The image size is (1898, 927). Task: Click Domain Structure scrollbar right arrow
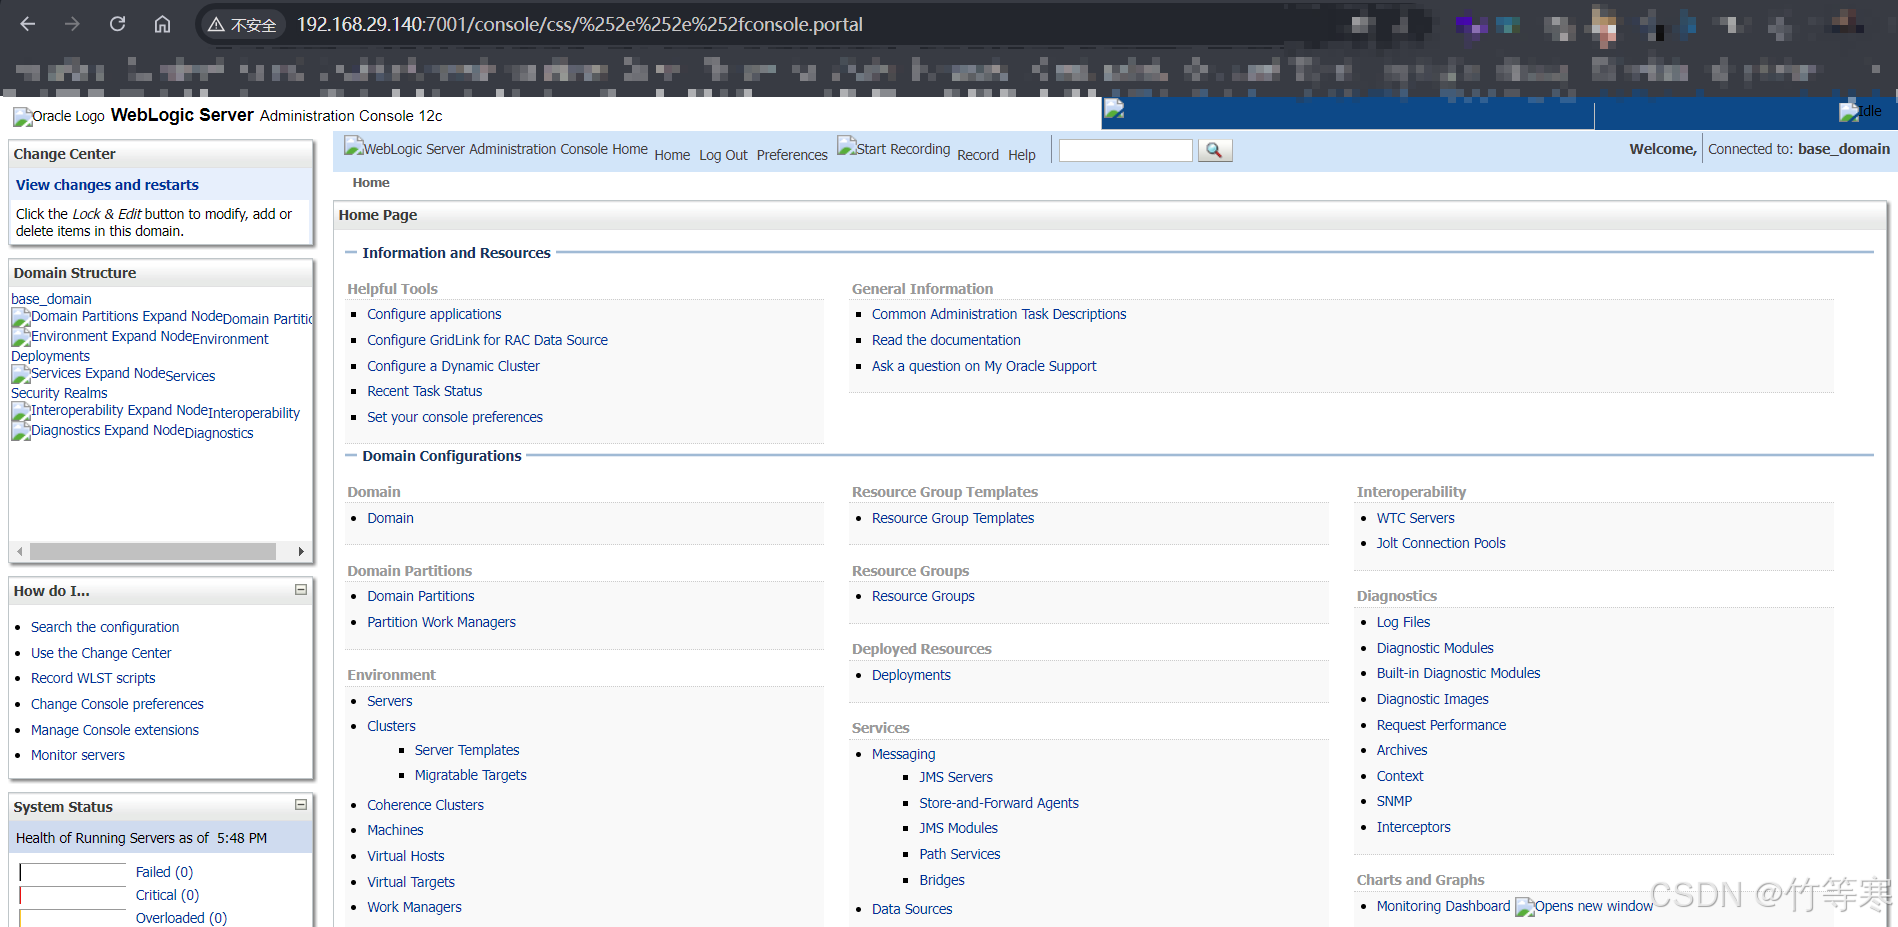pos(301,552)
